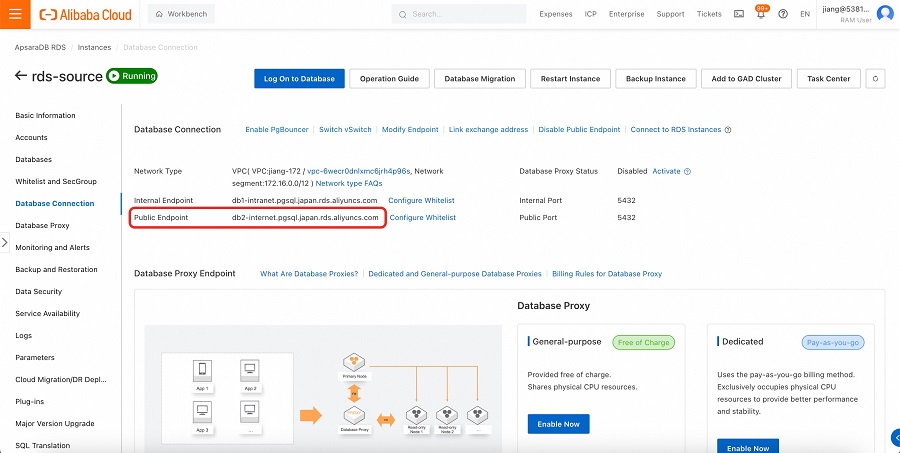Open the notifications bell with 99+ badge

[x=760, y=14]
